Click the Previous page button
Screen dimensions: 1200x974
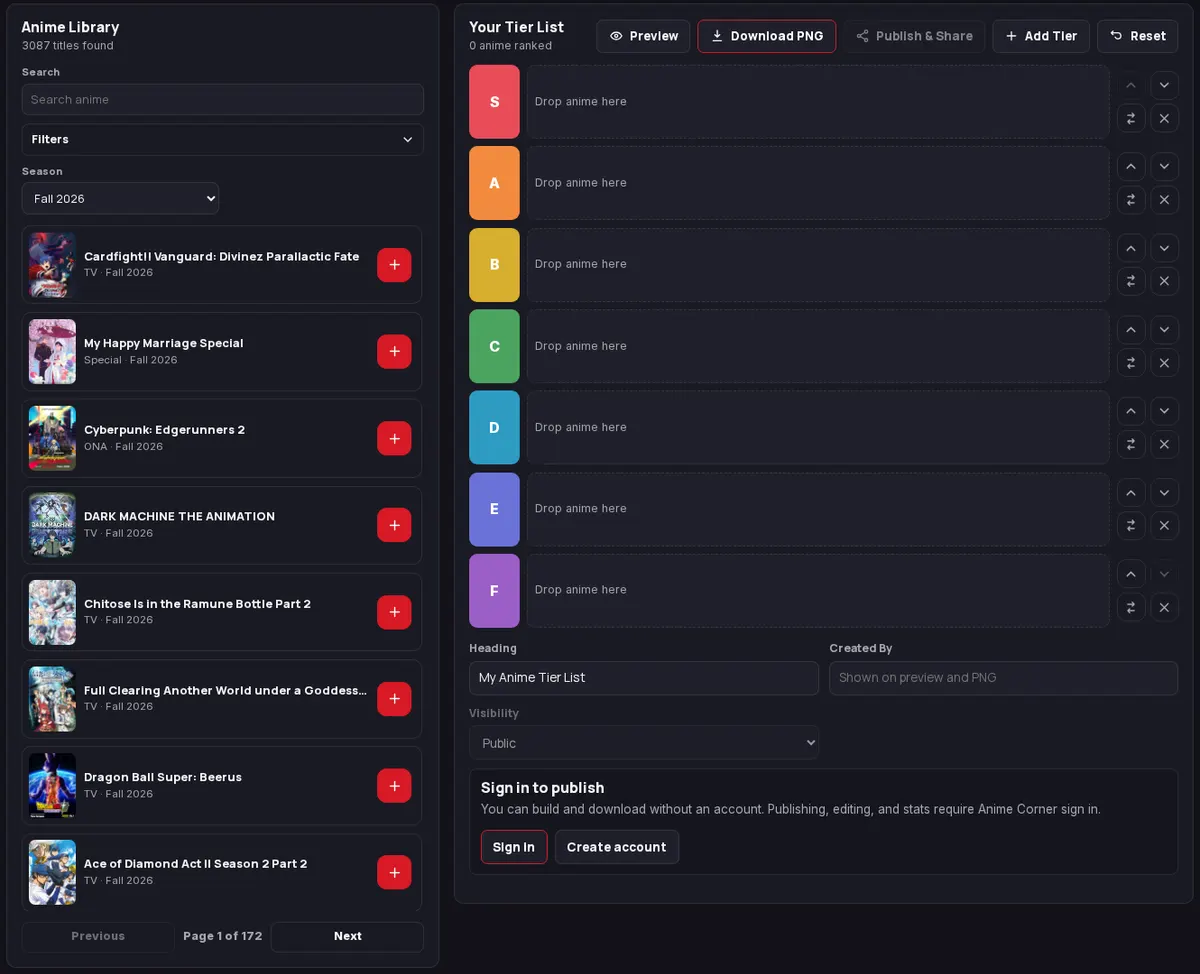pos(98,936)
